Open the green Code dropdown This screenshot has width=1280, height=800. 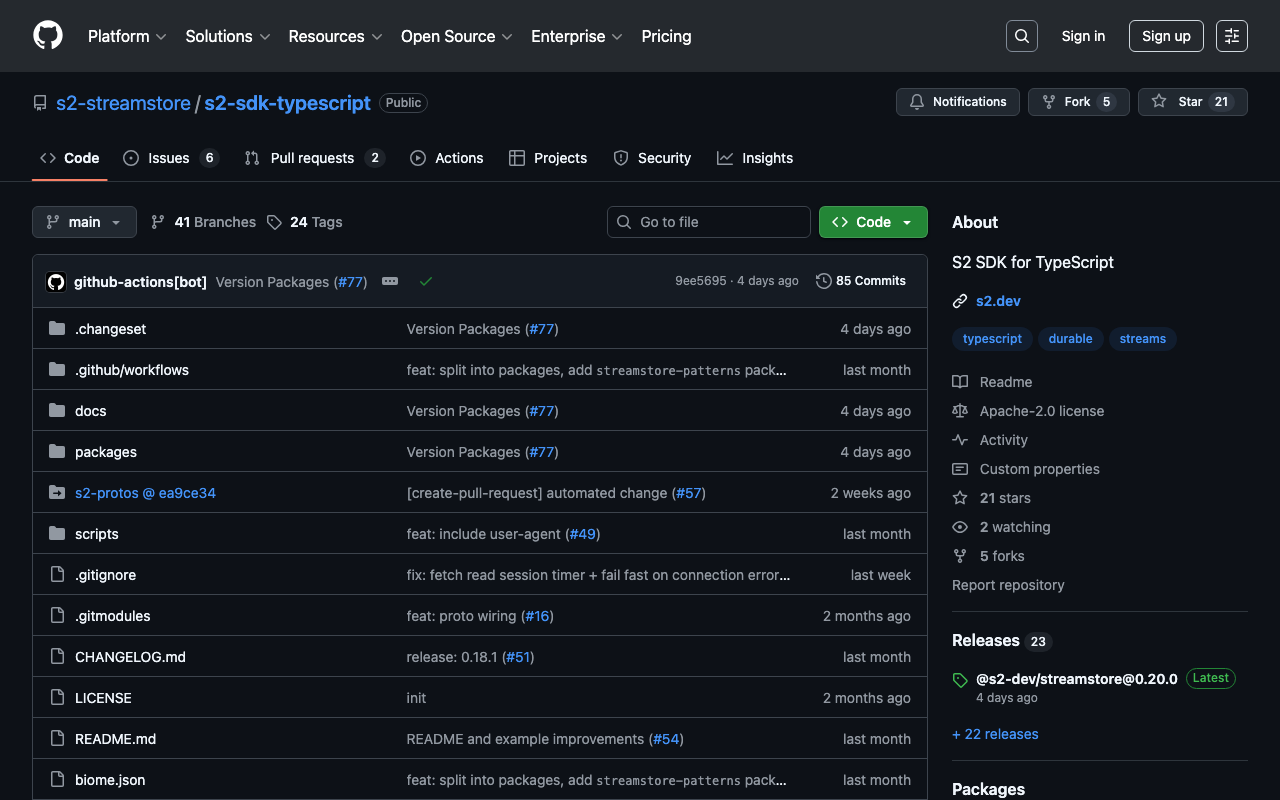(x=872, y=221)
